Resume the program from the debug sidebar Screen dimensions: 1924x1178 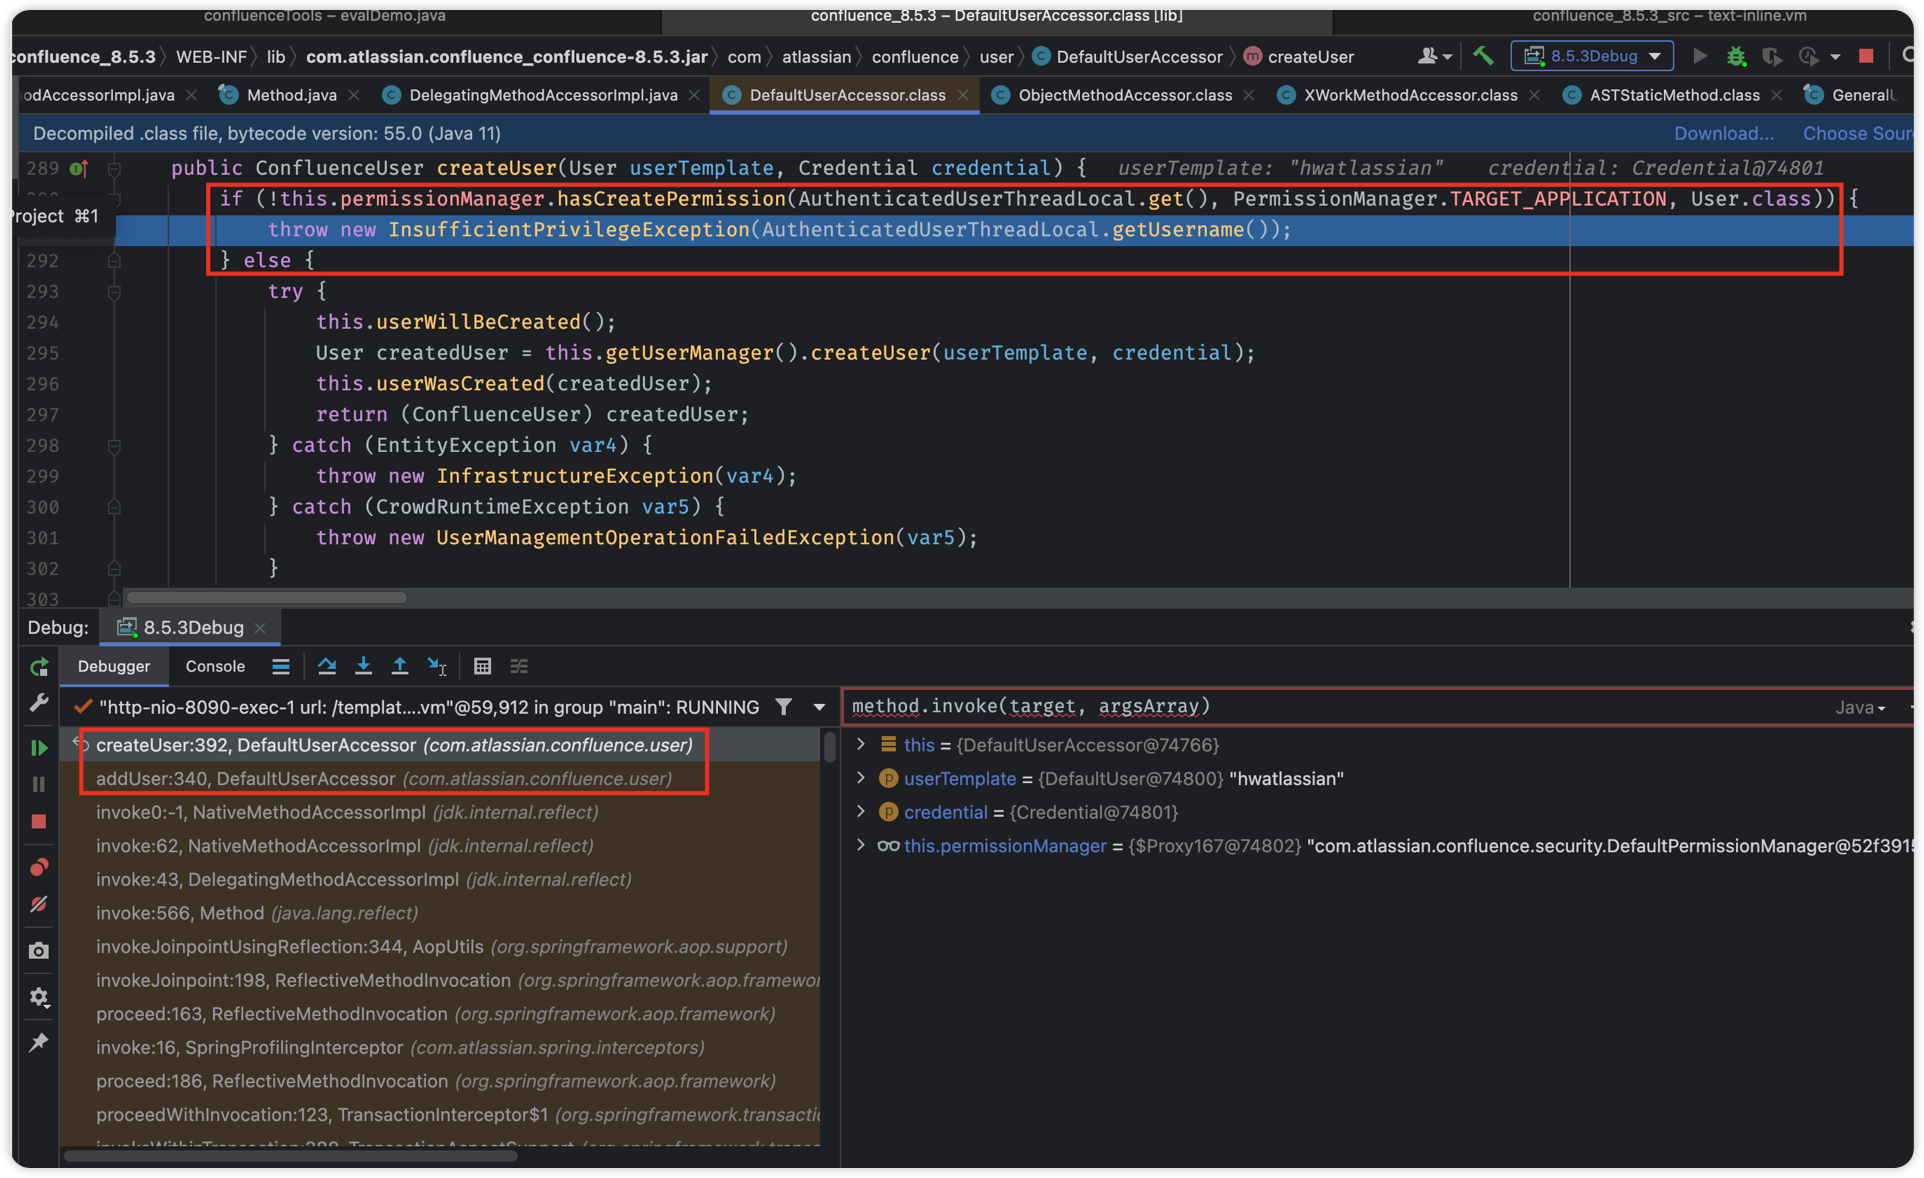coord(39,747)
